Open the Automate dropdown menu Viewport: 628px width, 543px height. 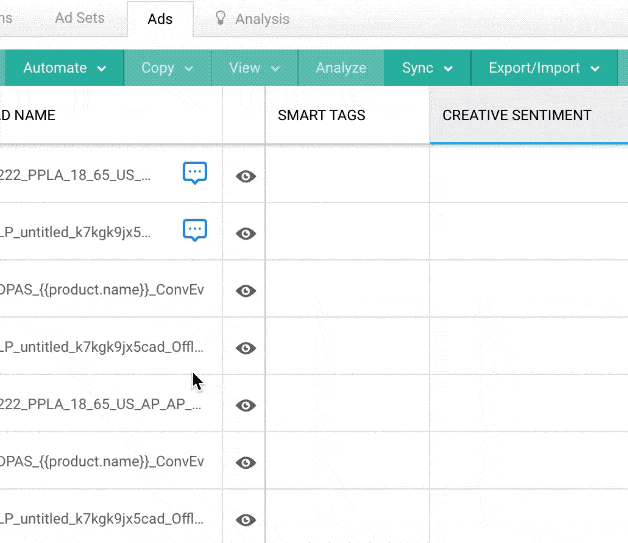click(64, 68)
